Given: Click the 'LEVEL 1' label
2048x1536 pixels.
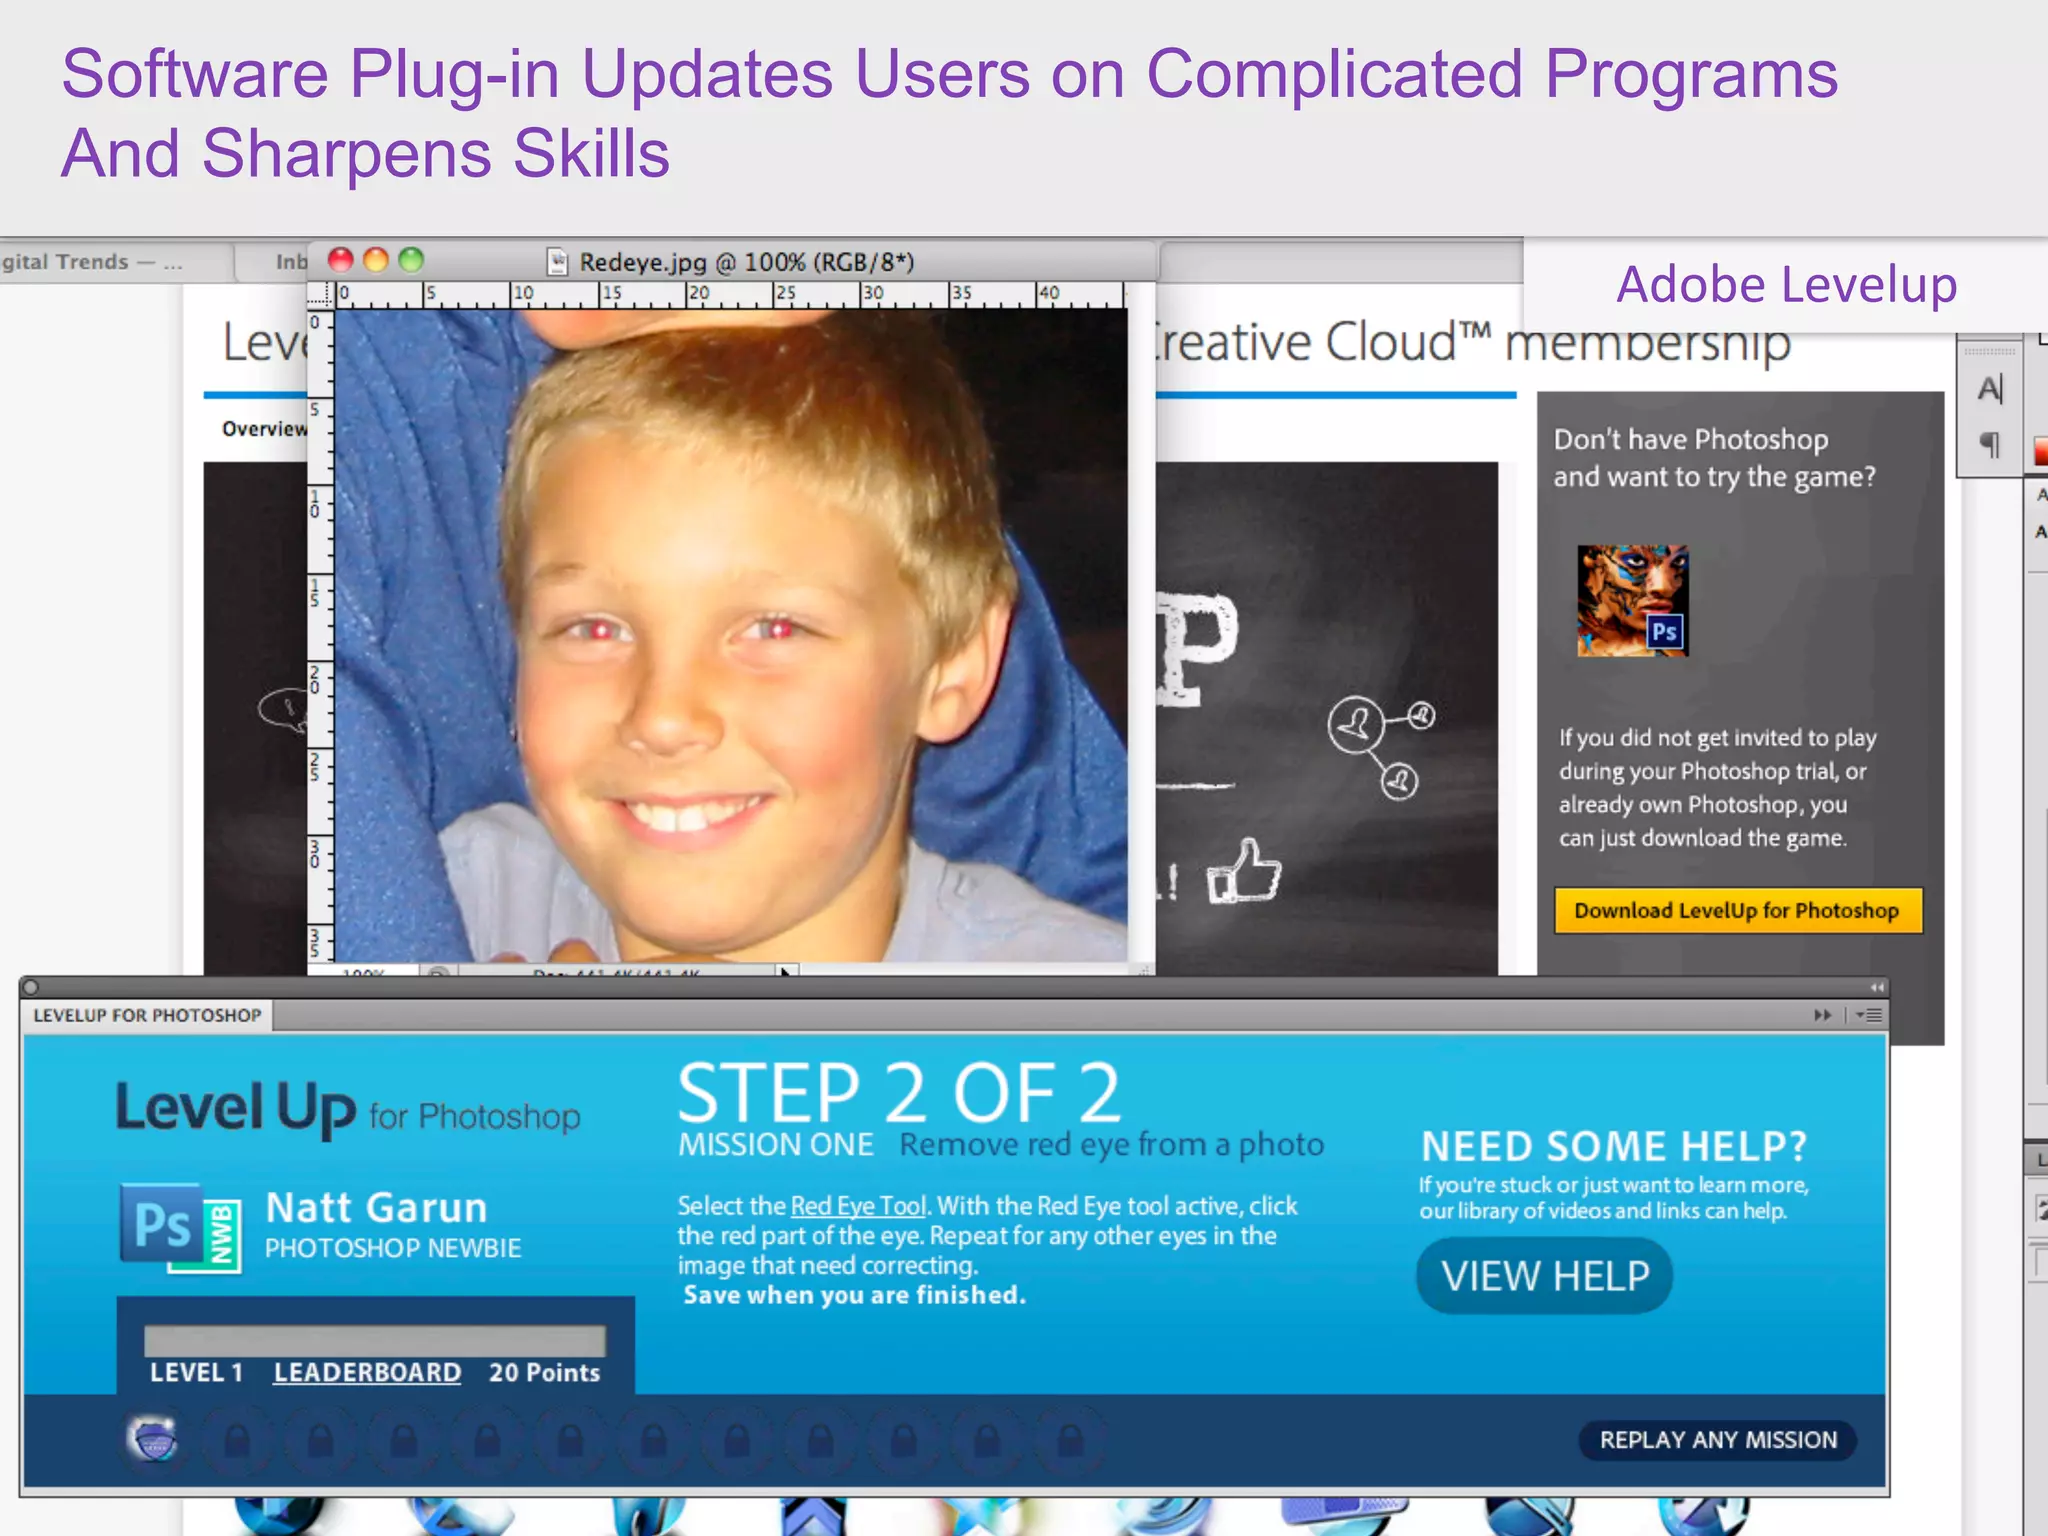Looking at the screenshot, I should (196, 1372).
